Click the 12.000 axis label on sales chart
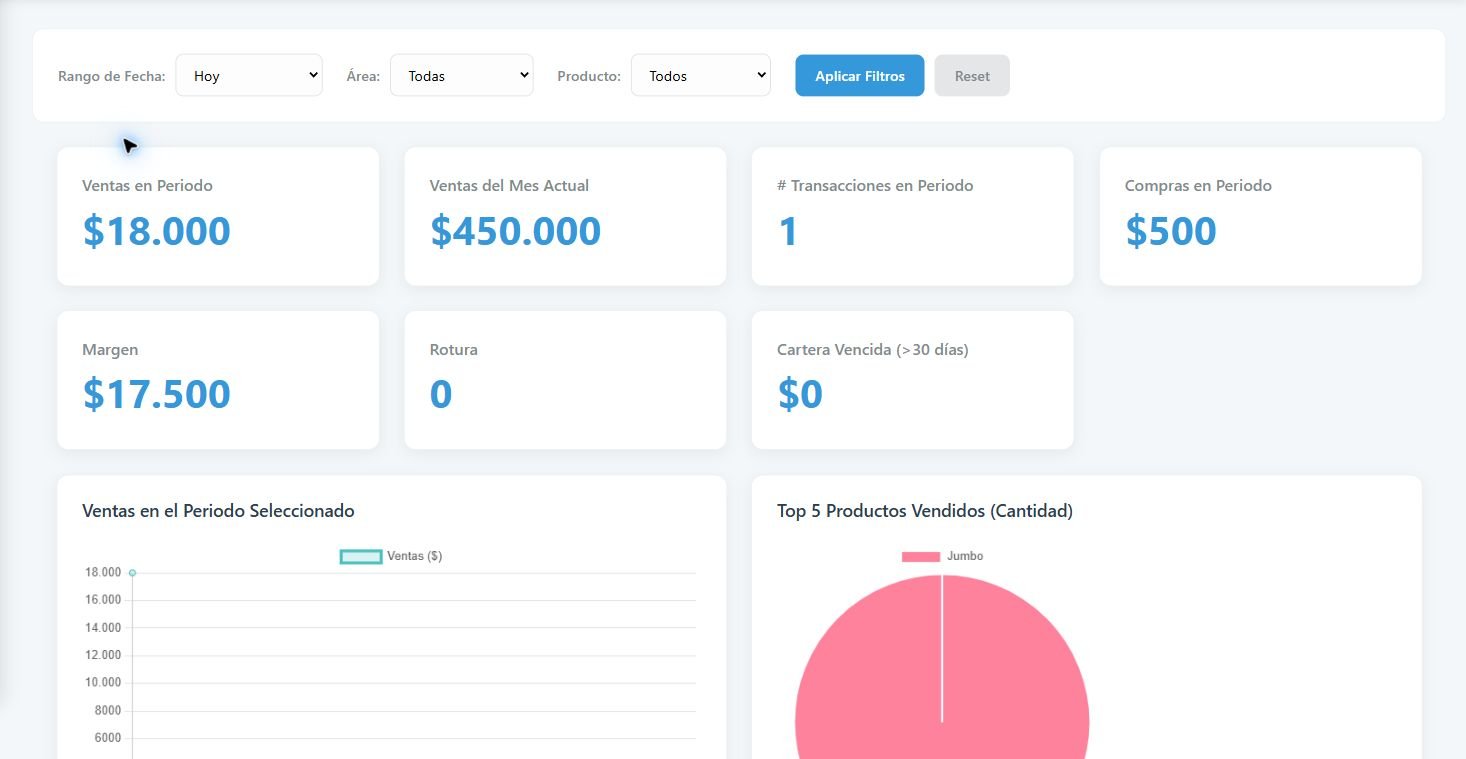1466x759 pixels. (104, 655)
